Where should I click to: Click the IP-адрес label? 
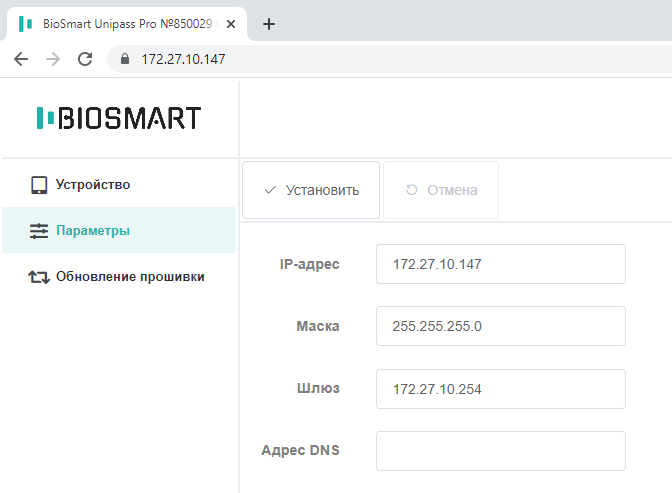309,264
